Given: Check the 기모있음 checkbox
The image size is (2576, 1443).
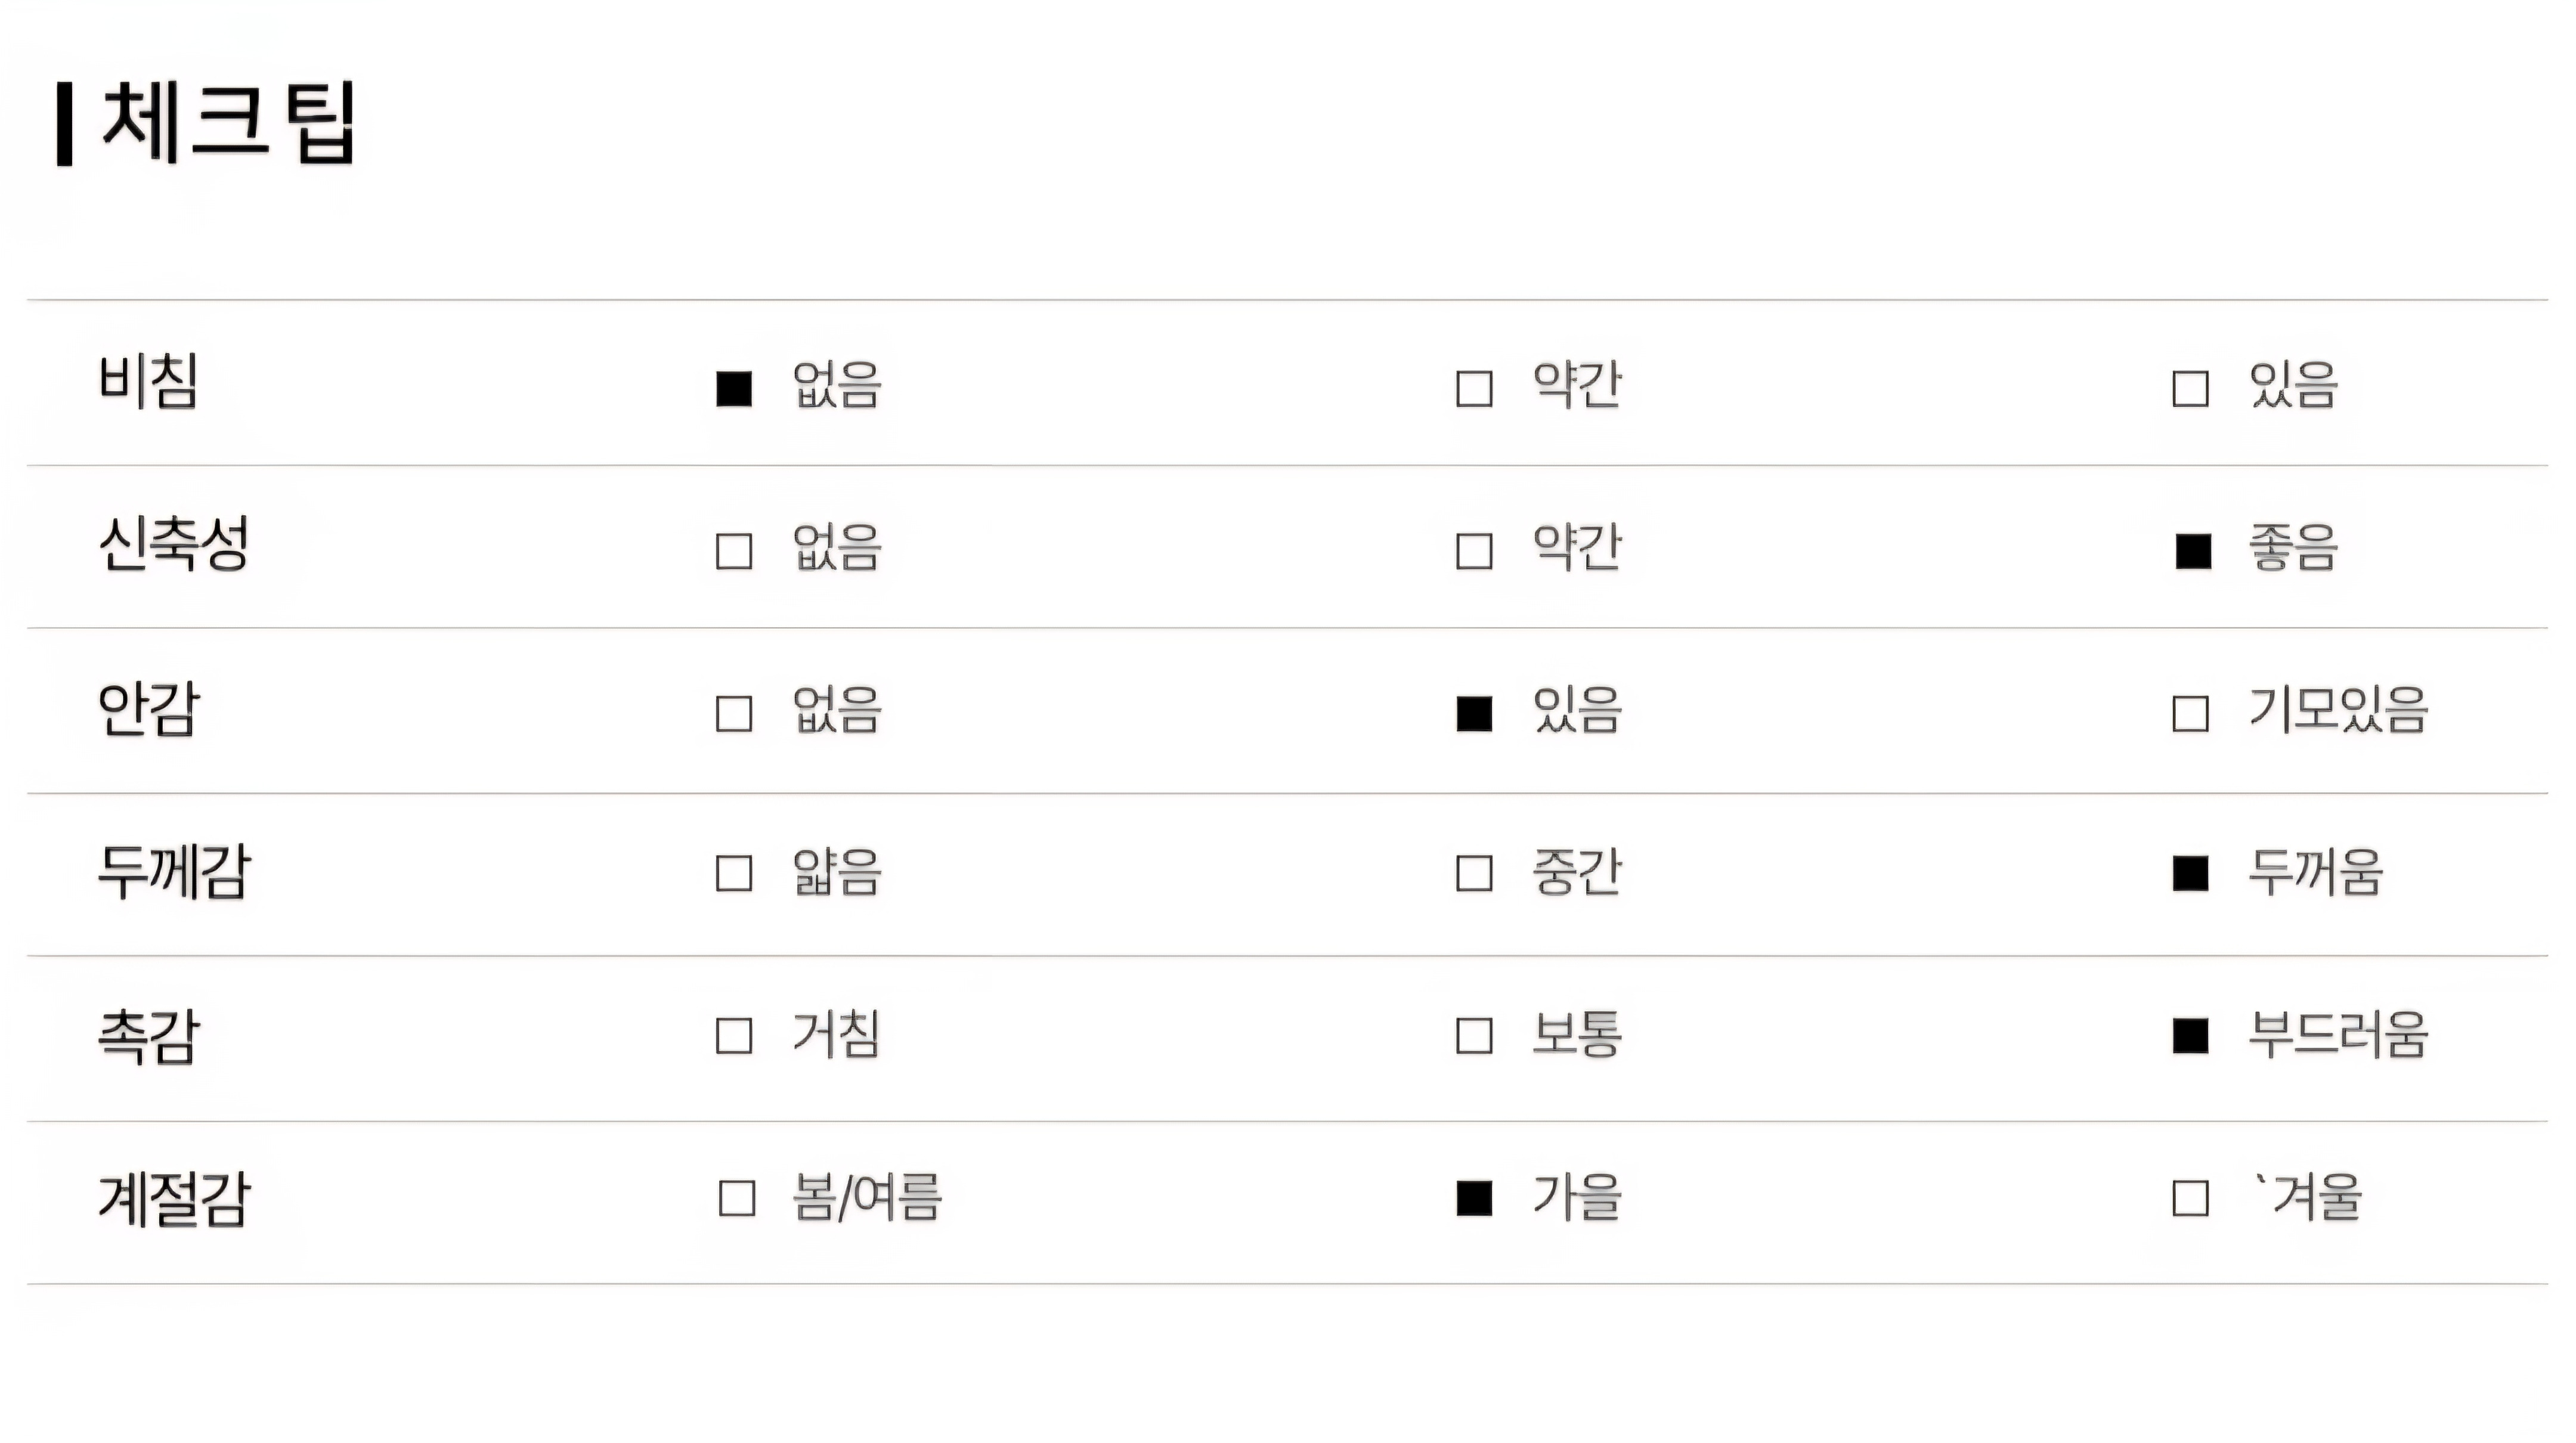Looking at the screenshot, I should point(2190,714).
